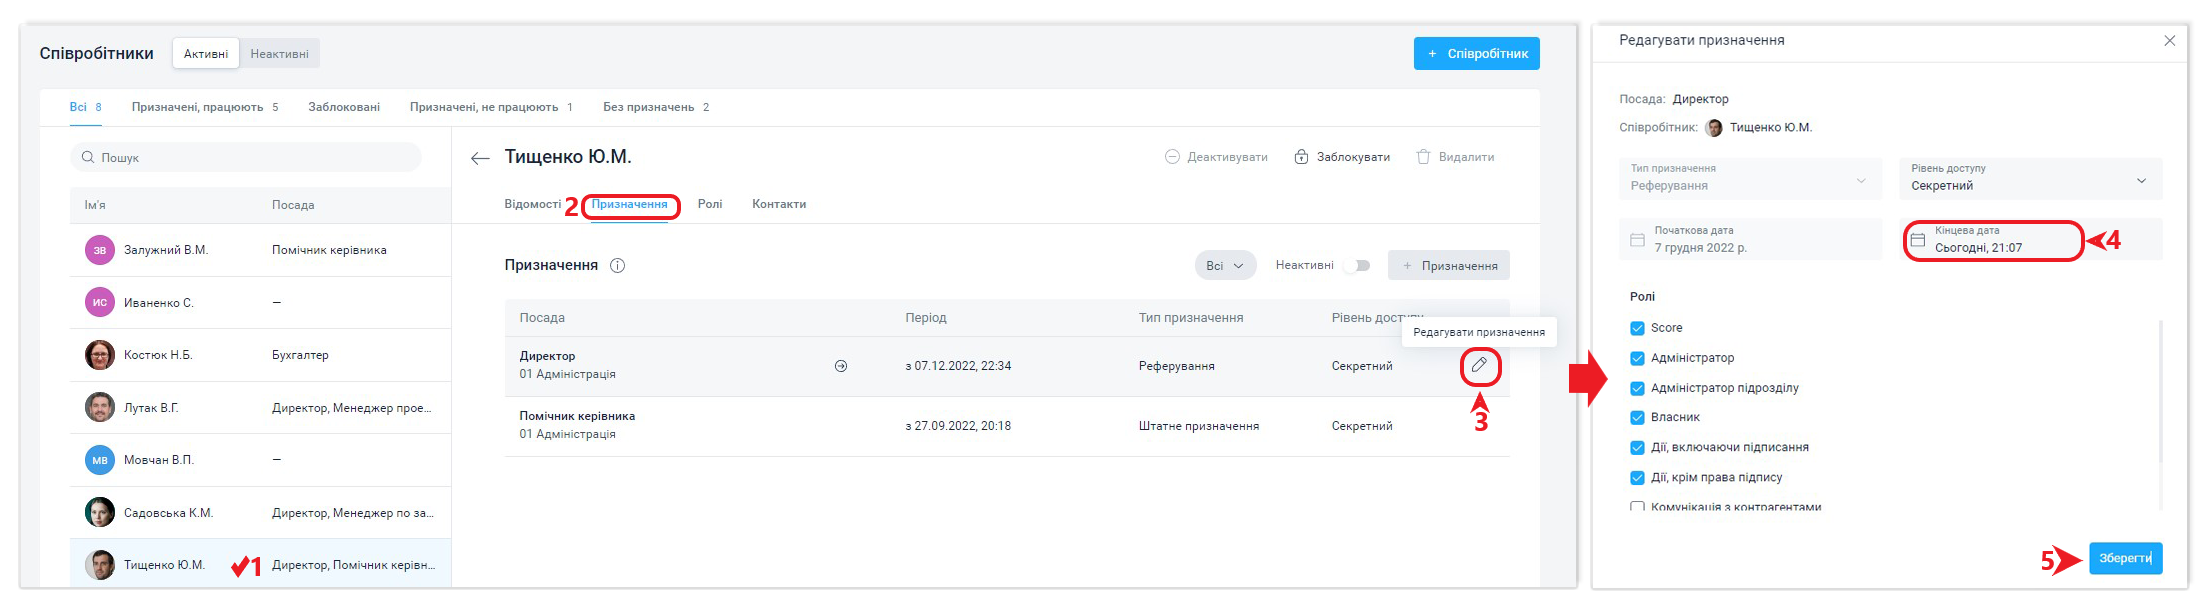Image resolution: width=2209 pixels, height=609 pixels.
Task: Expand the Тип призначення dropdown
Action: (x=1750, y=178)
